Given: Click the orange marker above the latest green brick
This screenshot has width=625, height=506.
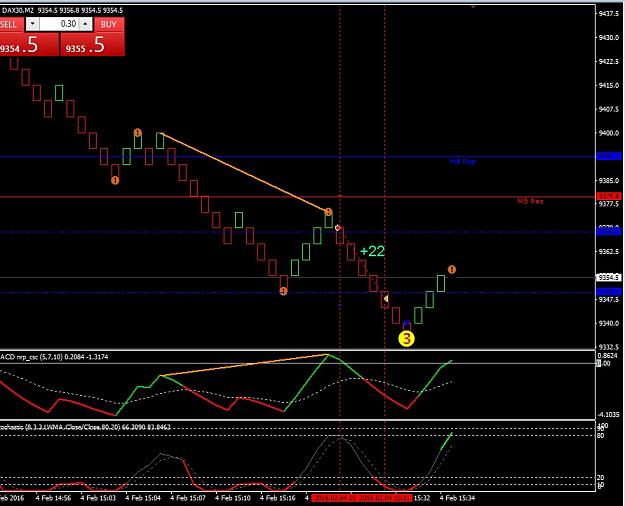Looking at the screenshot, I should click(452, 270).
